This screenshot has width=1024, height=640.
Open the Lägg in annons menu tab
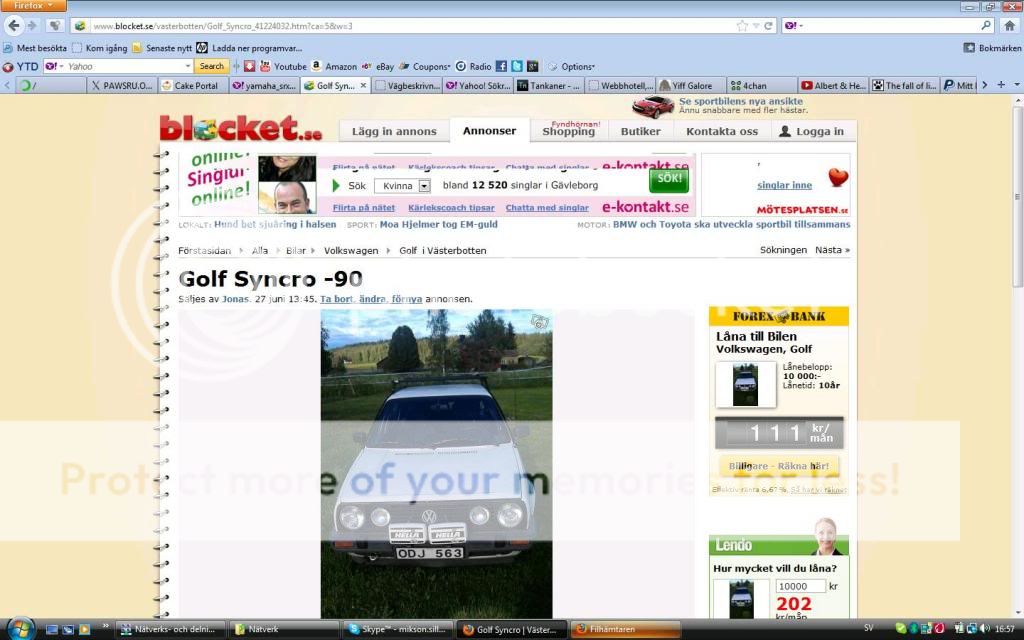394,131
